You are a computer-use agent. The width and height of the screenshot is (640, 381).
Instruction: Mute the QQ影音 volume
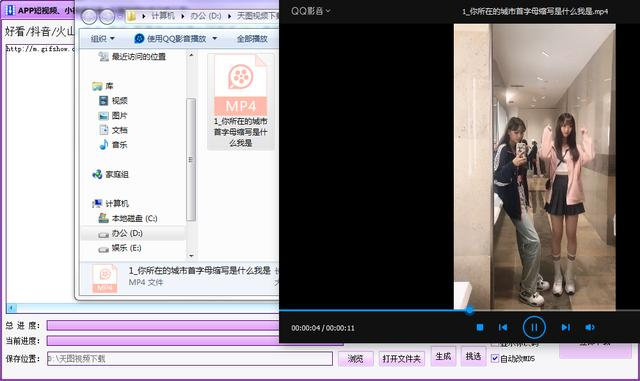[590, 327]
